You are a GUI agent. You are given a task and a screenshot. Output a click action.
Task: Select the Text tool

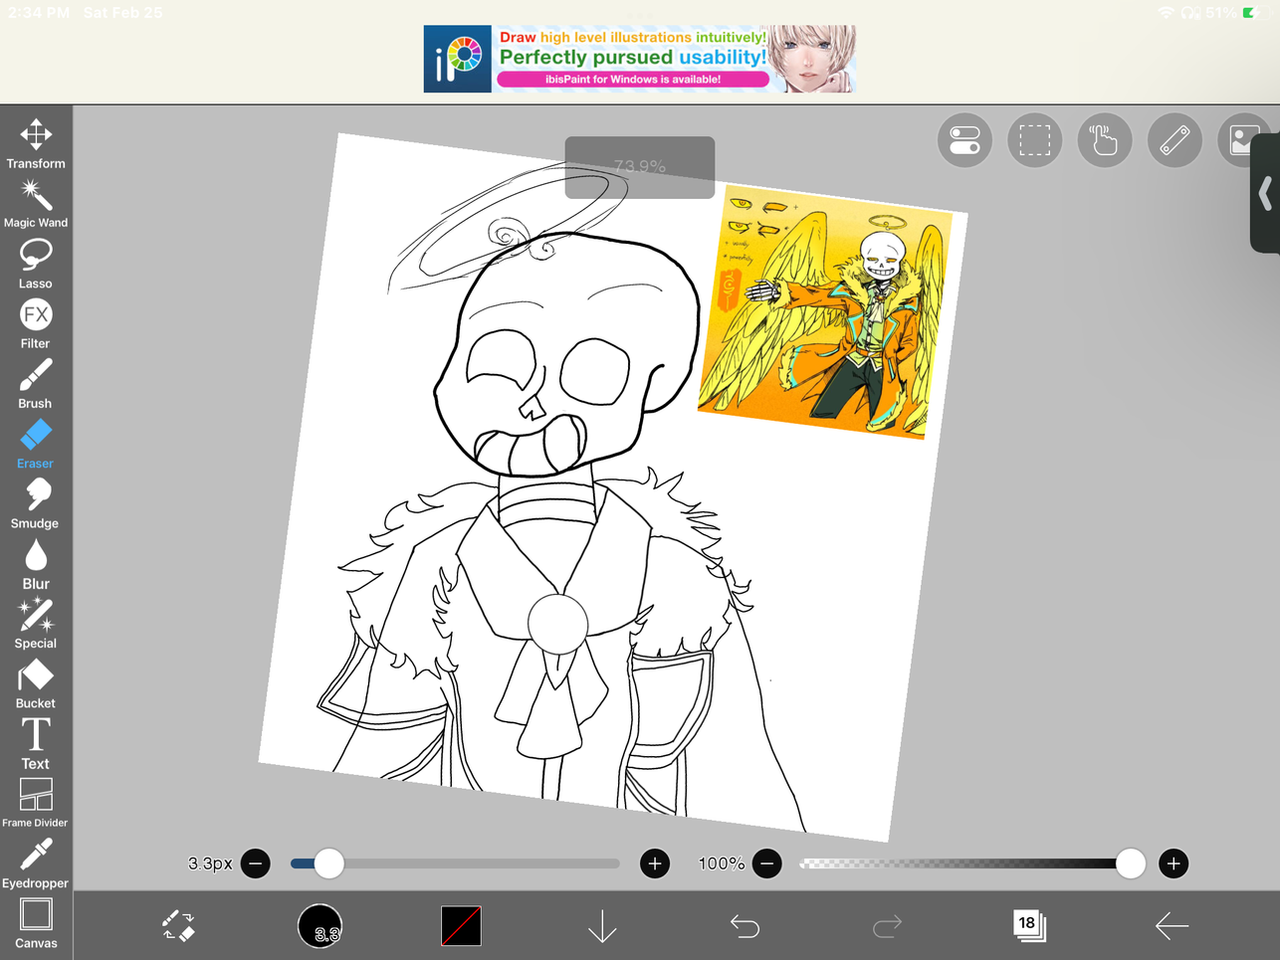pyautogui.click(x=36, y=744)
